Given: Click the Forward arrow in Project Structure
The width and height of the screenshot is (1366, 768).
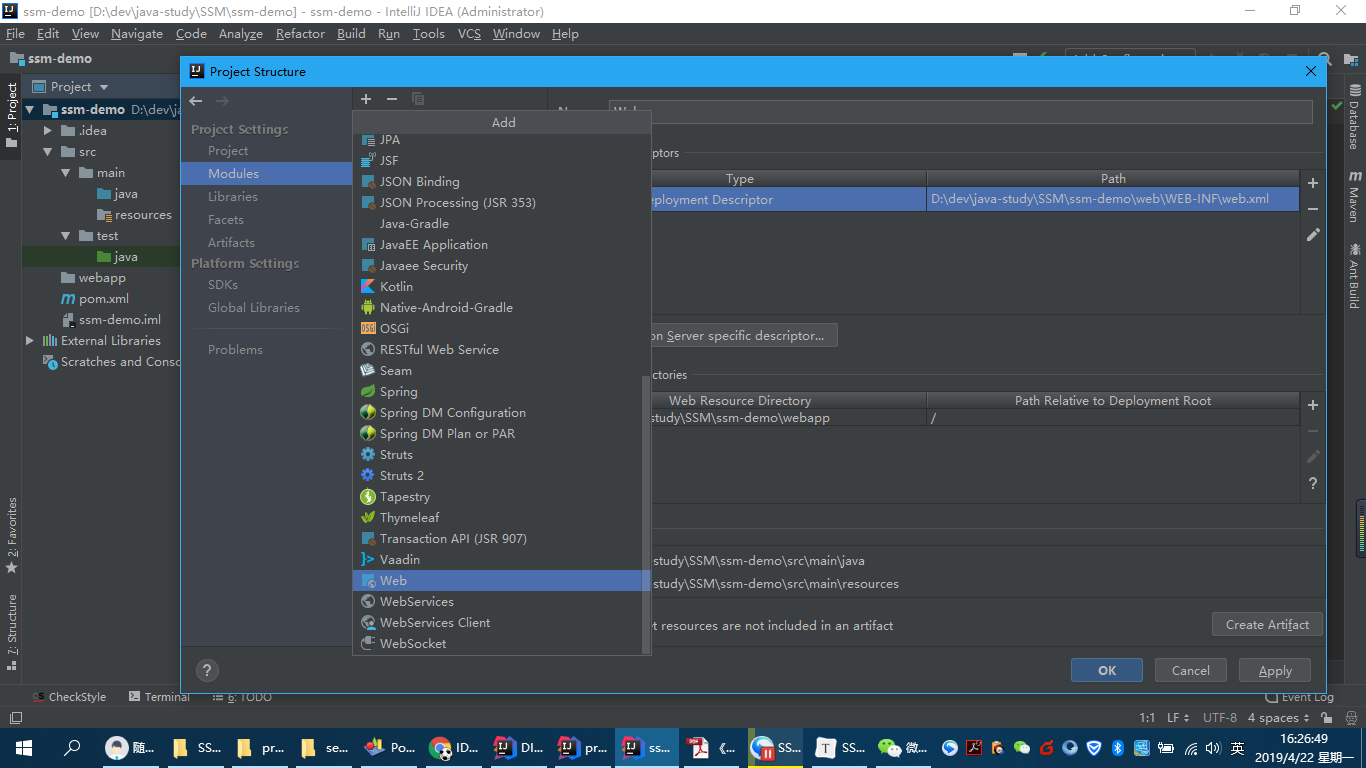Looking at the screenshot, I should point(222,101).
